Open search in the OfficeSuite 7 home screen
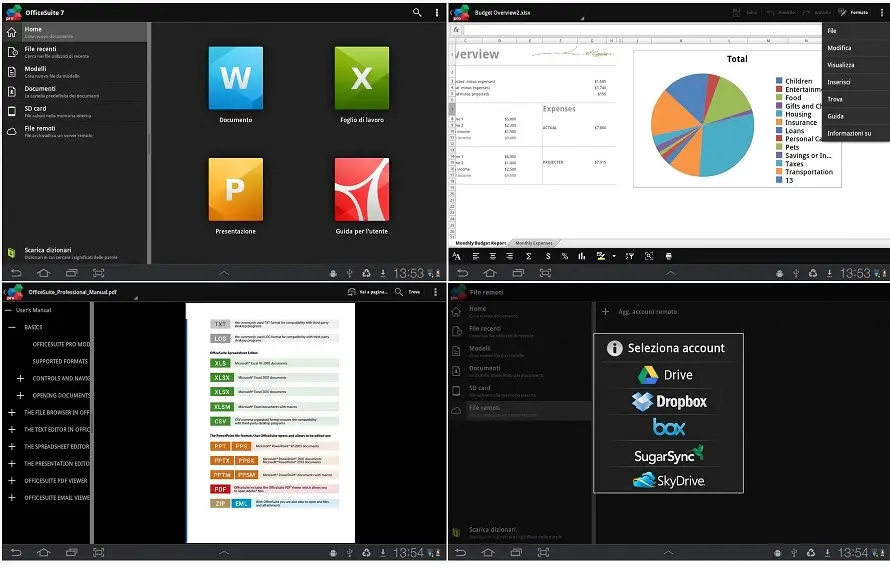890x568 pixels. click(x=417, y=12)
